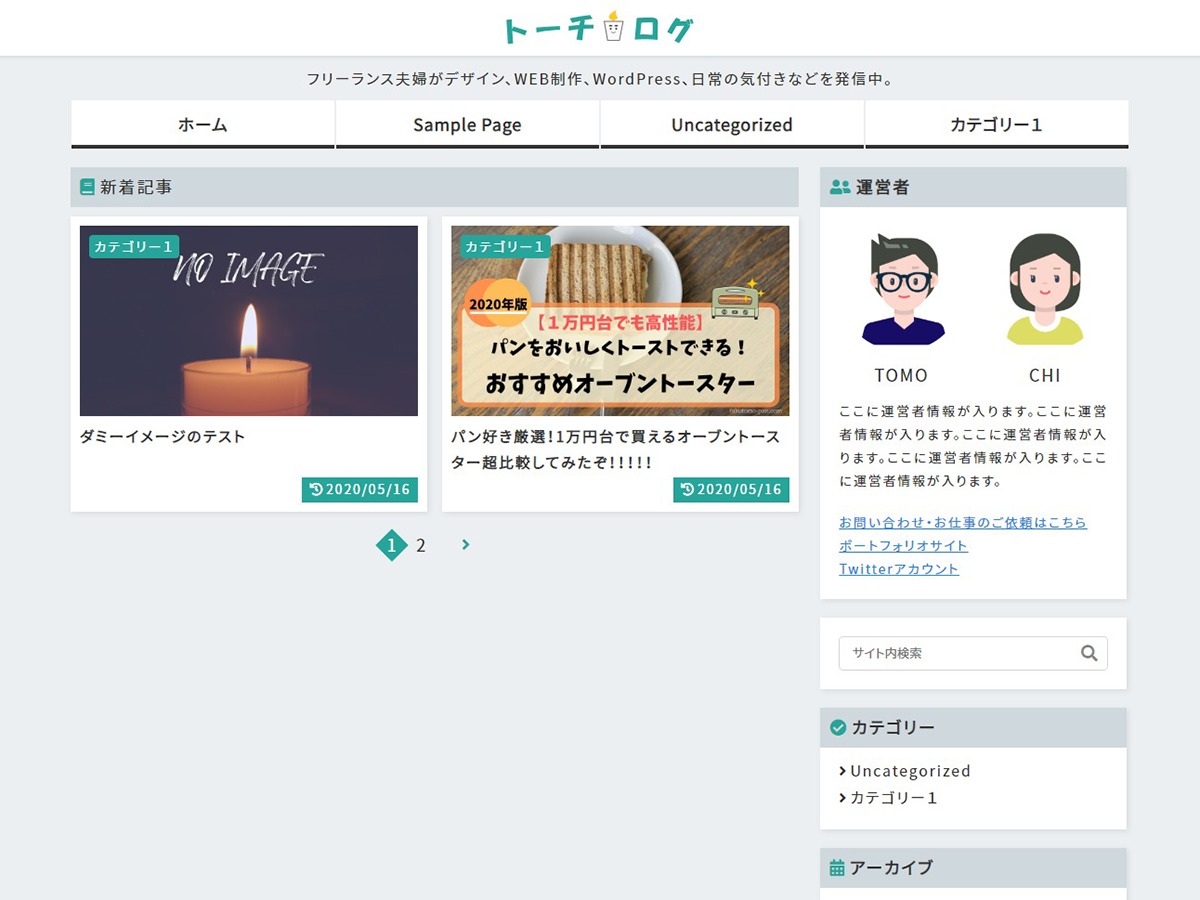
Task: Click the TOMO avatar illustration
Action: 901,290
